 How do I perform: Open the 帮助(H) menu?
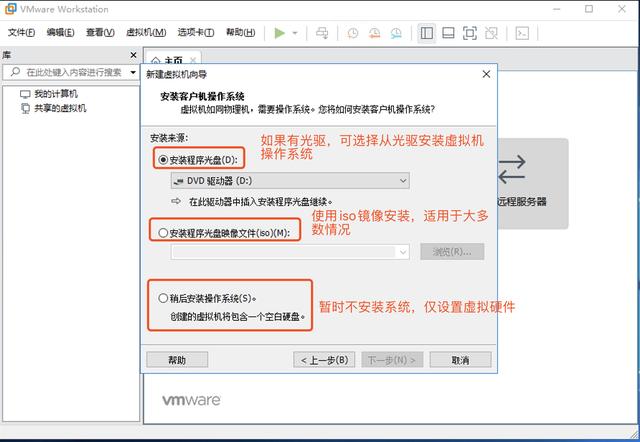point(241,32)
